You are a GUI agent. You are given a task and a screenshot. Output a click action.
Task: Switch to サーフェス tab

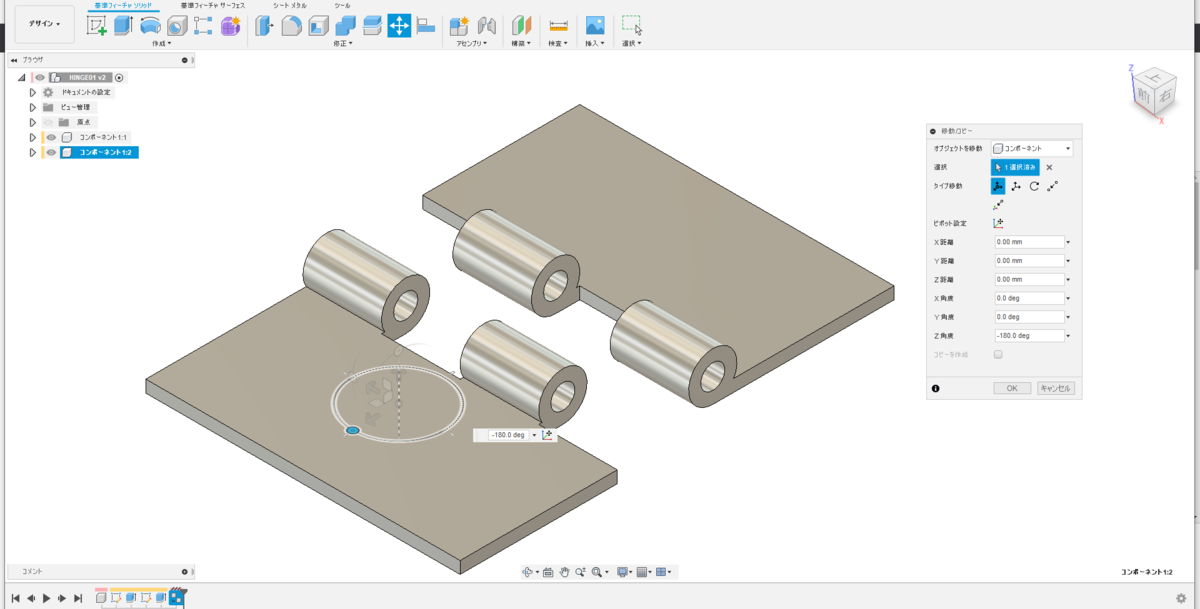(x=213, y=5)
